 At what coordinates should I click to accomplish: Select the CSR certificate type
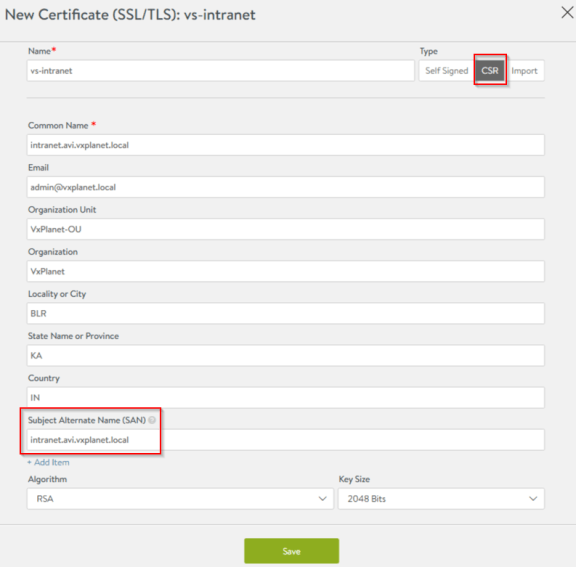tap(490, 71)
